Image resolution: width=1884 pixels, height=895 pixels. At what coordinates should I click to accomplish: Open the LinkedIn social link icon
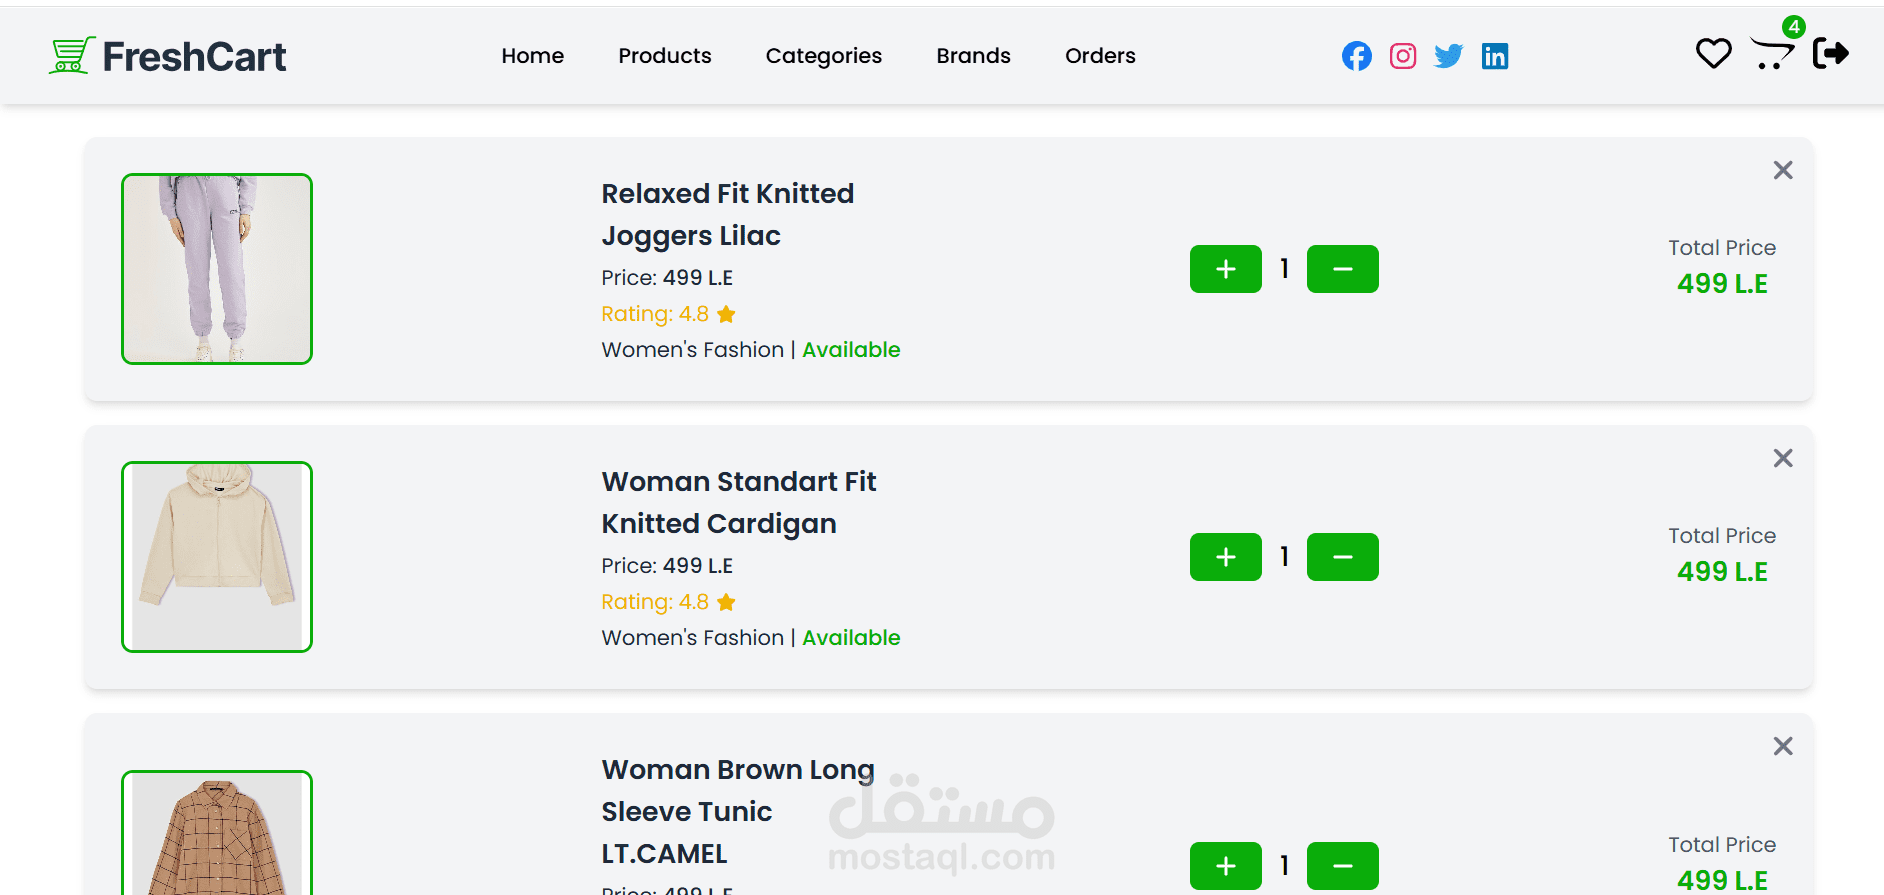(1495, 56)
